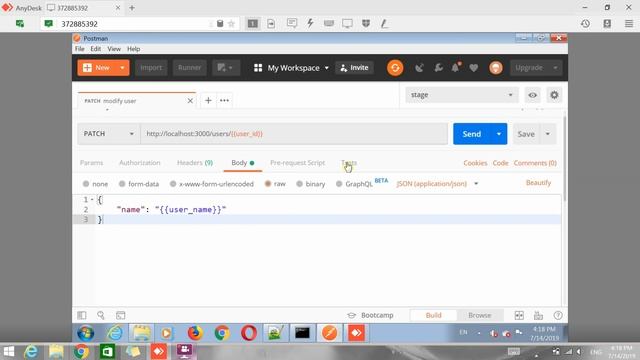Open help question mark icon
This screenshot has height=360, width=640.
558,315
